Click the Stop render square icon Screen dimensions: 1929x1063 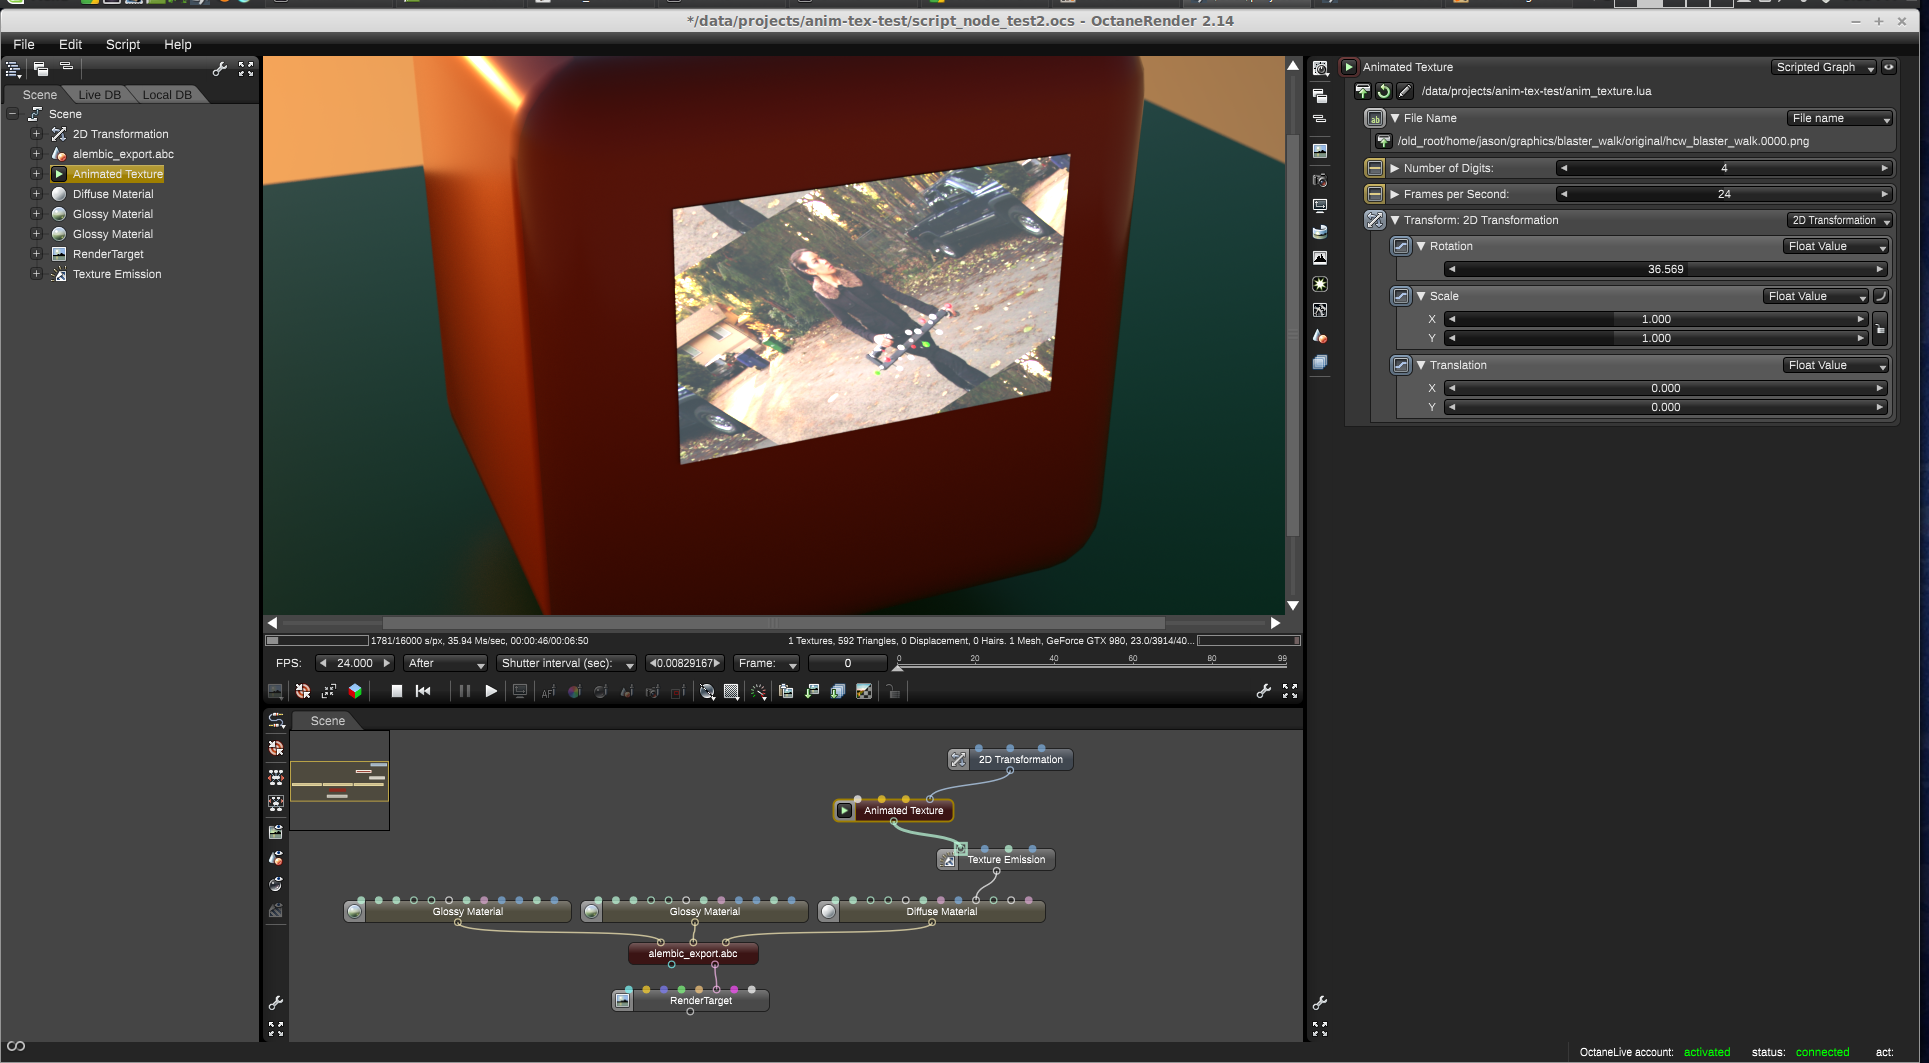[x=397, y=691]
